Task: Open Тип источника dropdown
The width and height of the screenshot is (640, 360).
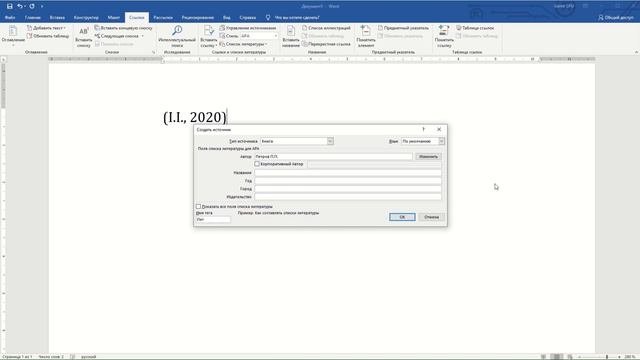Action: (x=330, y=141)
